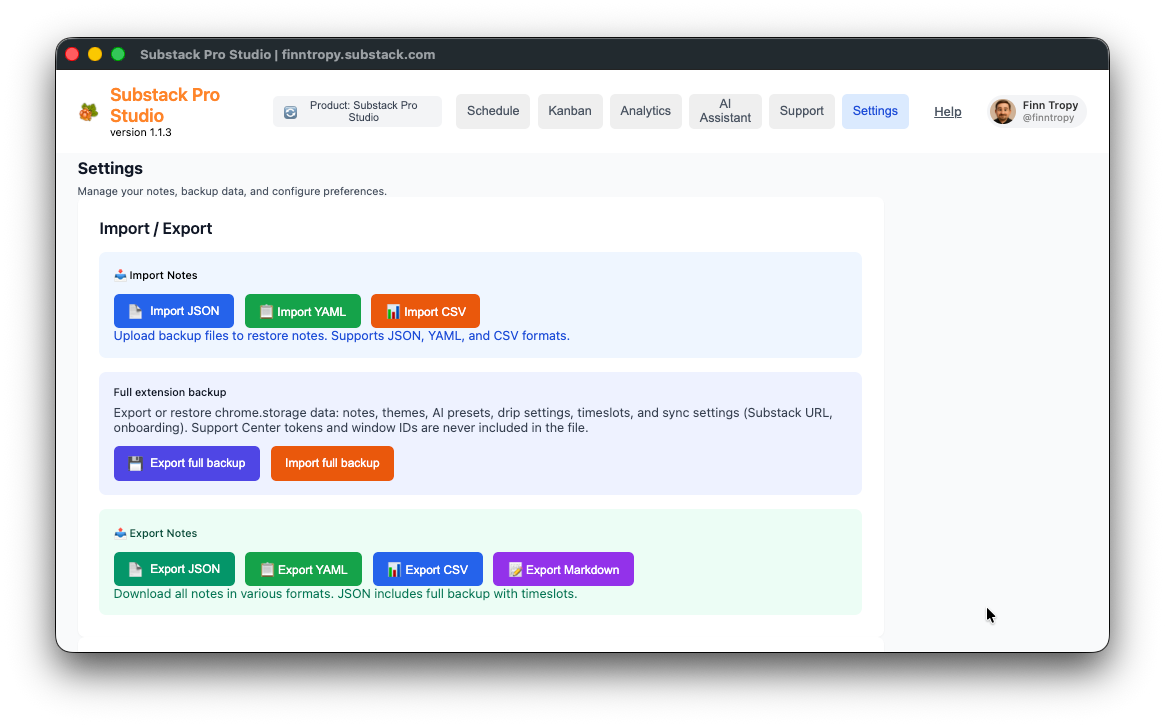
Task: Click the Import / Export heading
Action: (x=155, y=228)
